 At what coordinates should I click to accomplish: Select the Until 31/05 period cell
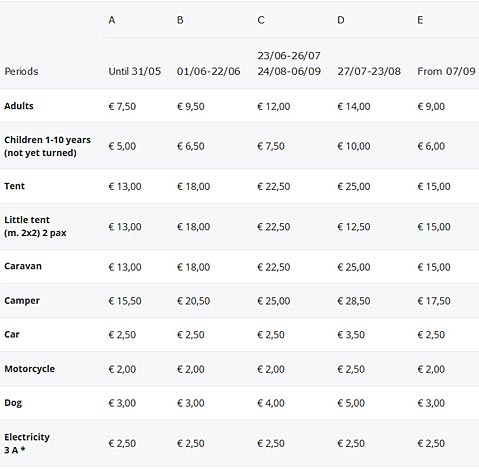tap(135, 71)
